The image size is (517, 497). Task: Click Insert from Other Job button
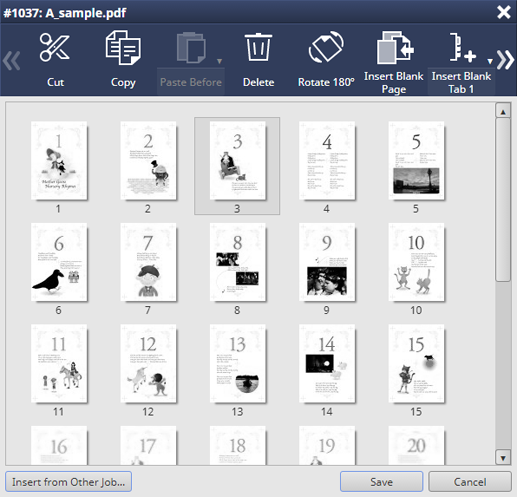coord(68,482)
